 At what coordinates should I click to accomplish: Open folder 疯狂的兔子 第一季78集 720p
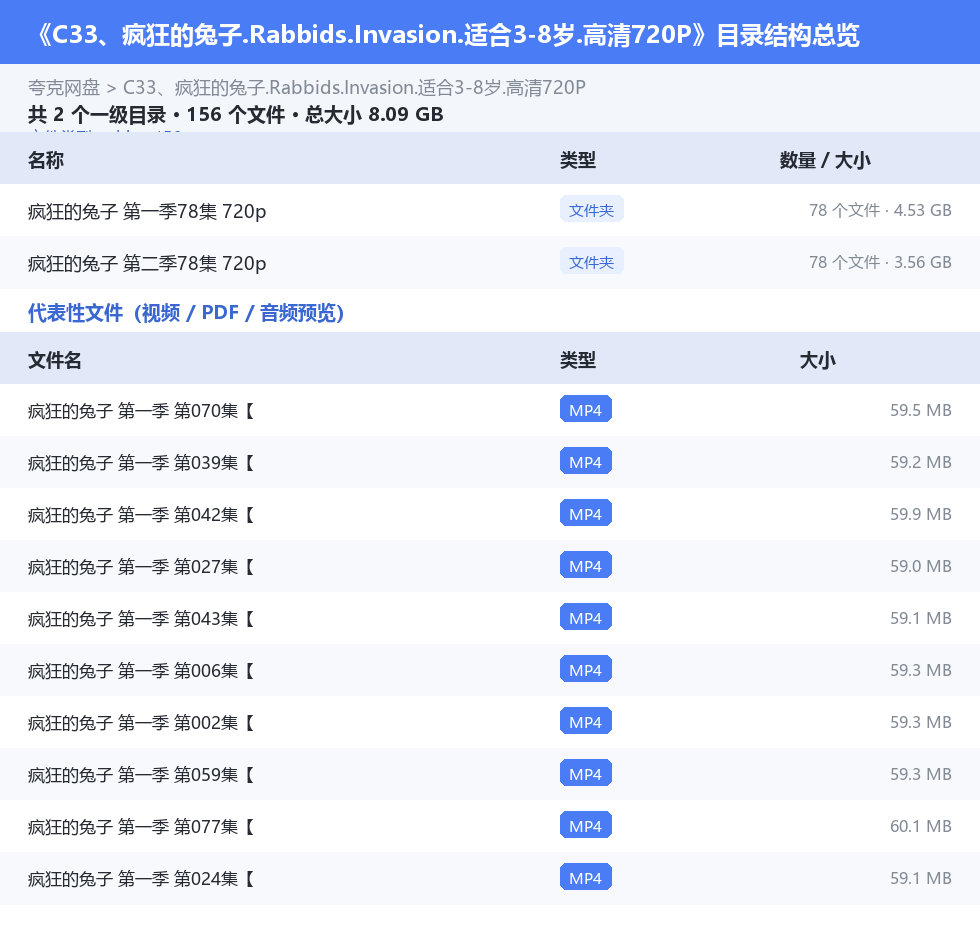[x=147, y=211]
